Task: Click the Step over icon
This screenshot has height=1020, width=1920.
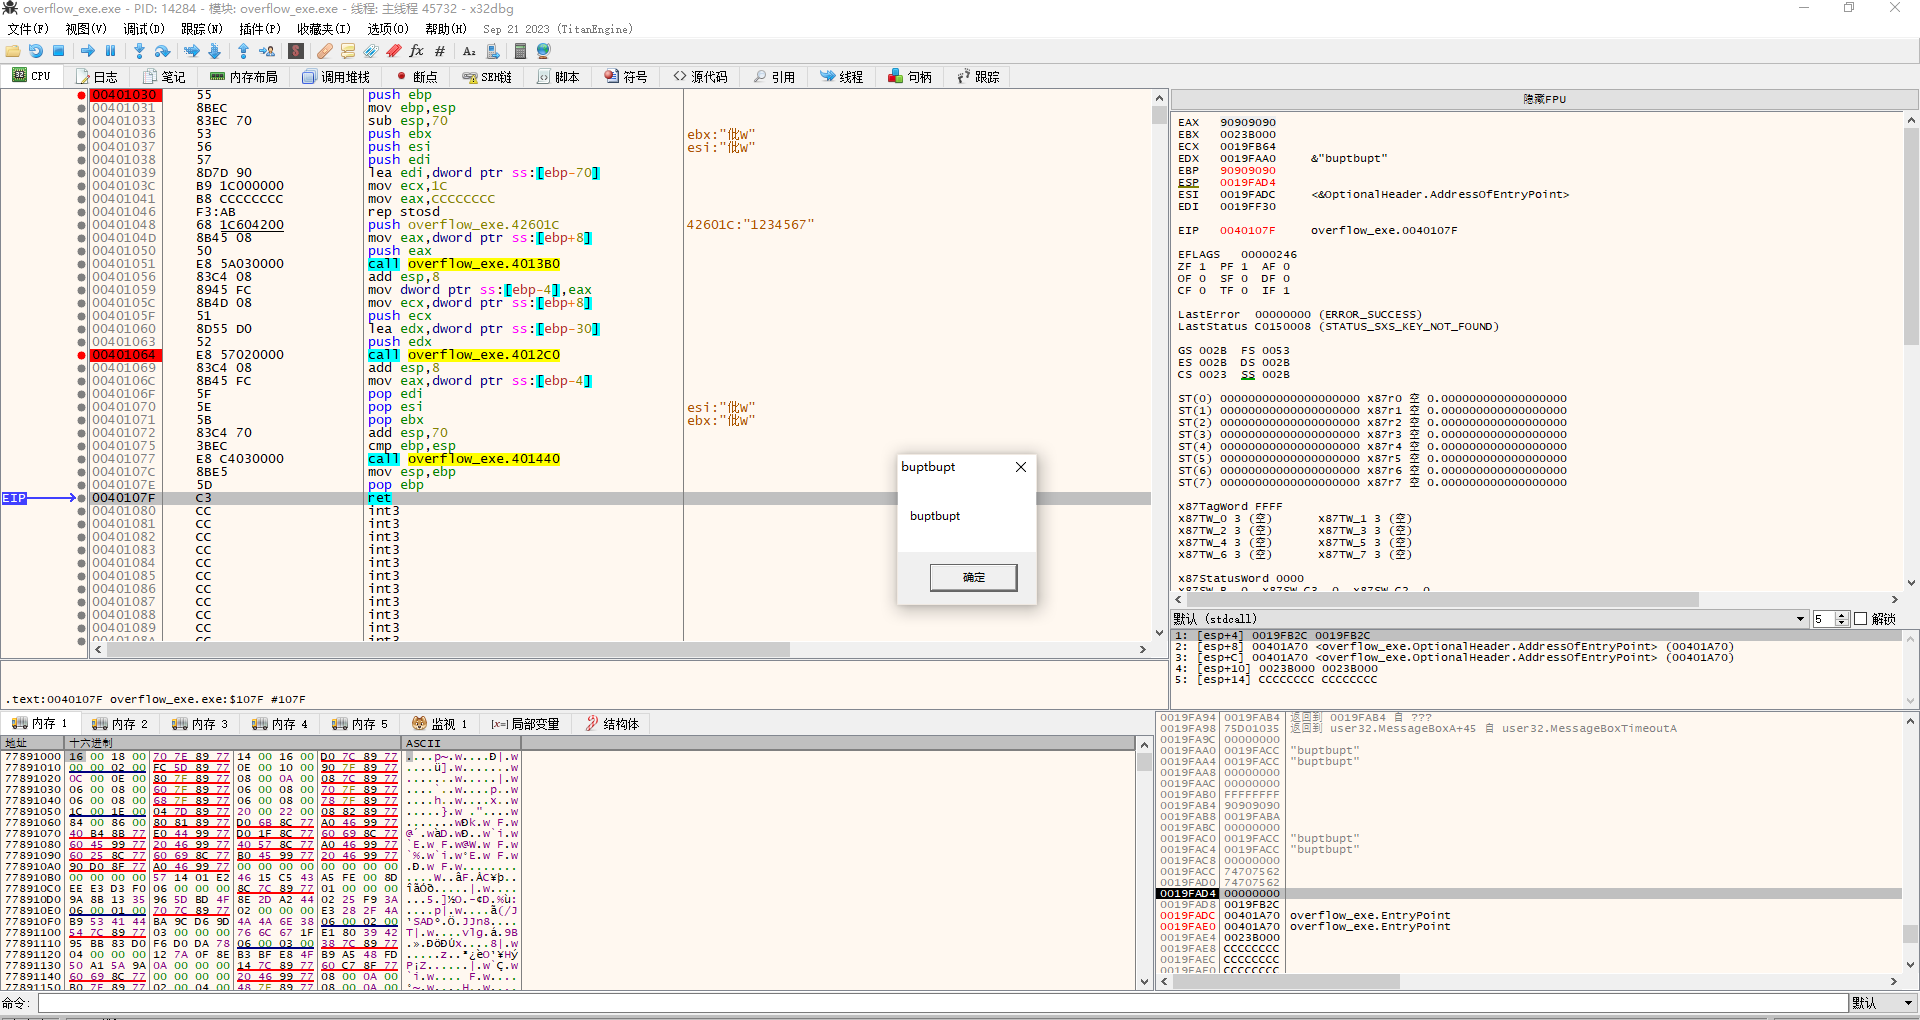Action: (163, 51)
